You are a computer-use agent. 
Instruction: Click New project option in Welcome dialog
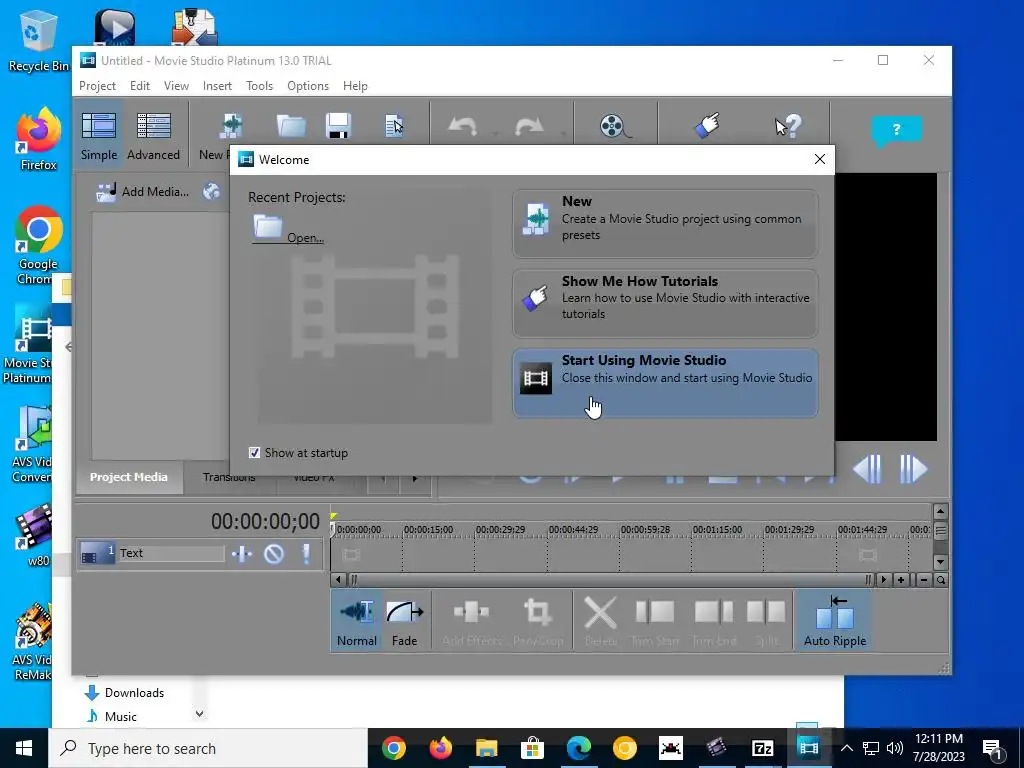[x=665, y=223]
